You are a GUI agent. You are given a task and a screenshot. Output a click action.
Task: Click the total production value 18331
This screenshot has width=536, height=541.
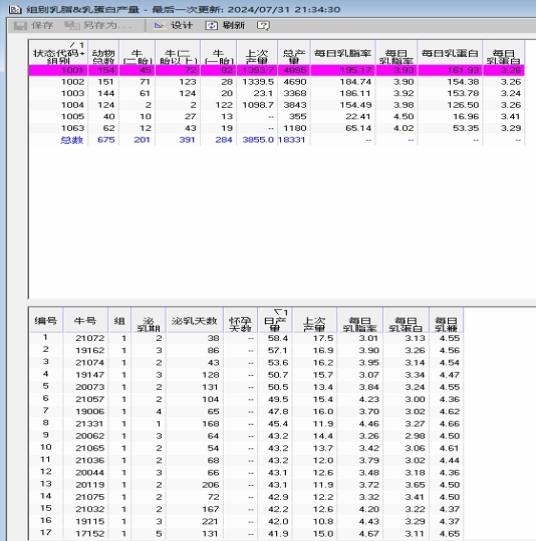[x=292, y=140]
